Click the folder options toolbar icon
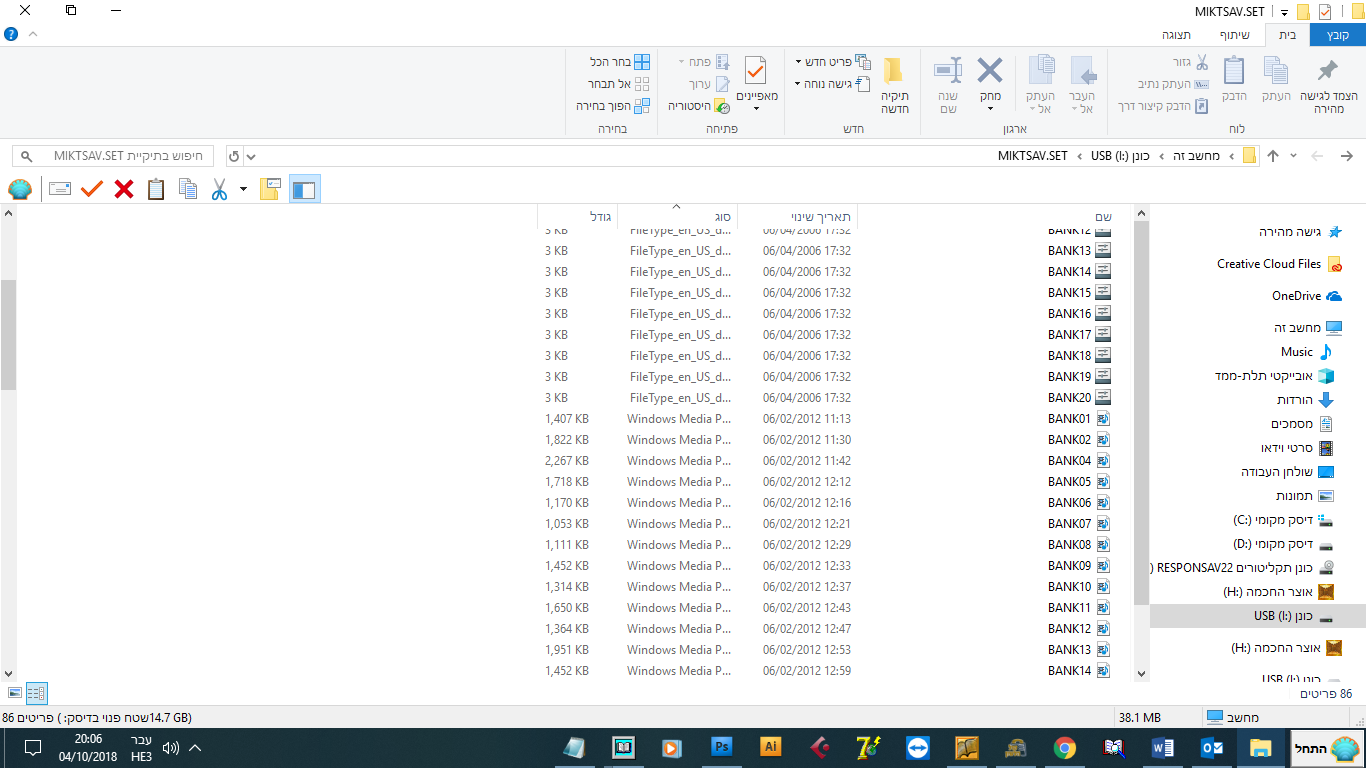The width and height of the screenshot is (1366, 768). click(x=270, y=189)
